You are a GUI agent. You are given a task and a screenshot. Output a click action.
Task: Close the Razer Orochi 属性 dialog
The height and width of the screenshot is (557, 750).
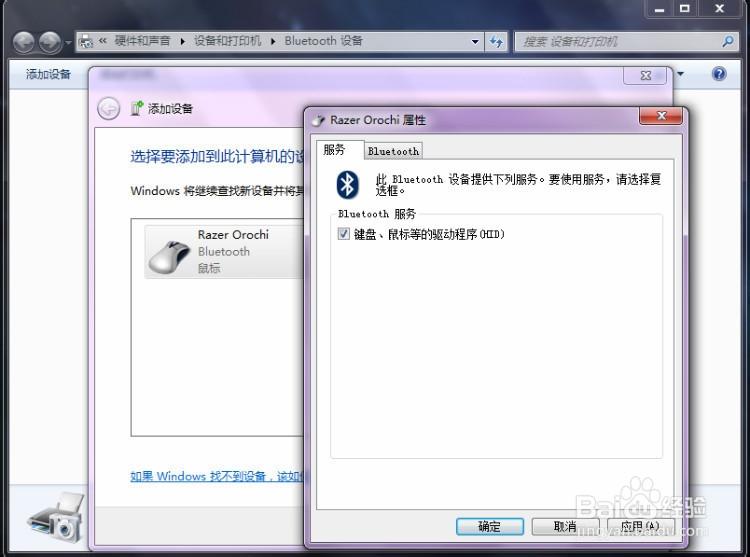(661, 116)
